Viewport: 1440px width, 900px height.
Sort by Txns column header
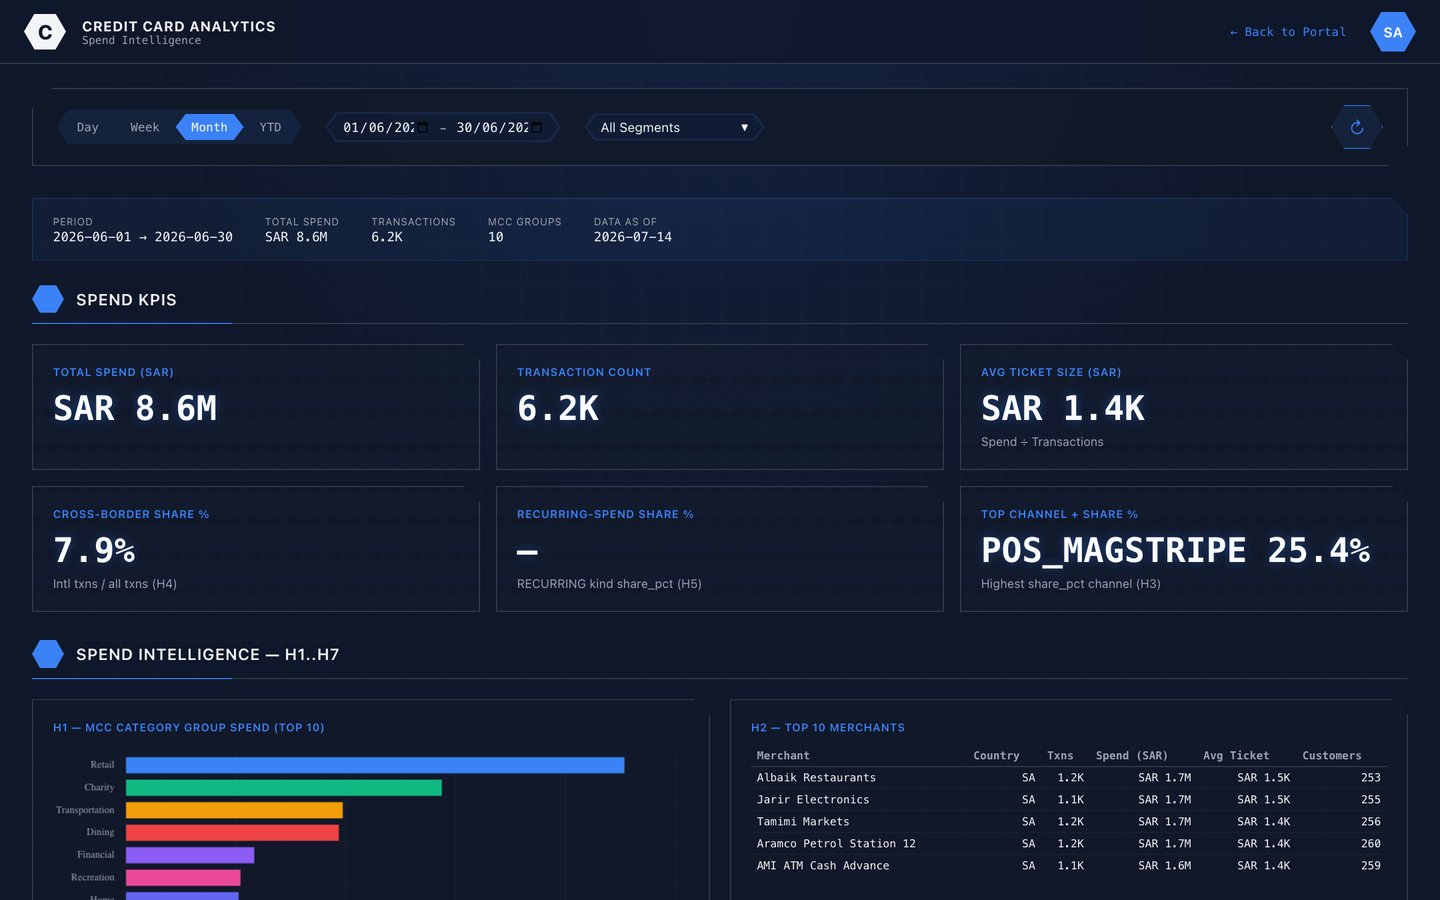click(x=1060, y=756)
